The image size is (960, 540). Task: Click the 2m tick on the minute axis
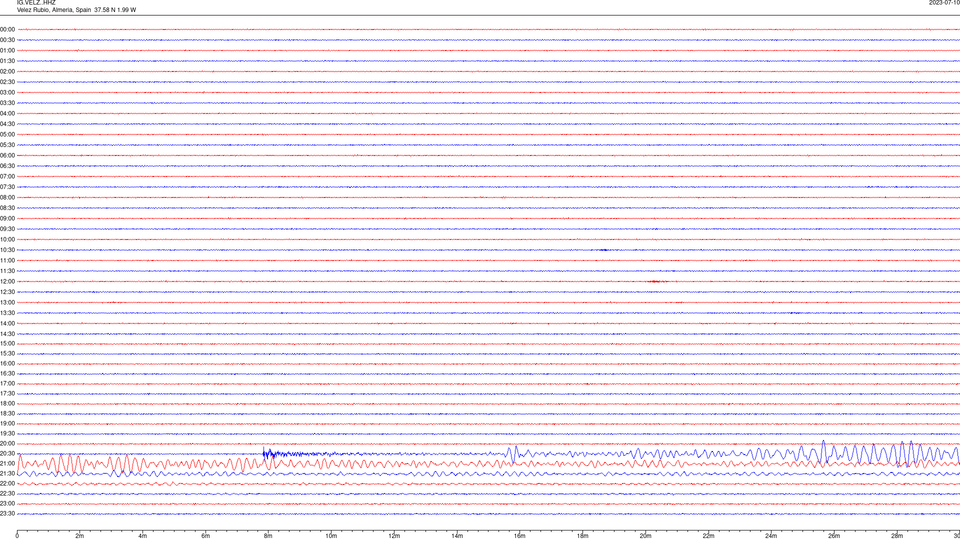(x=80, y=536)
